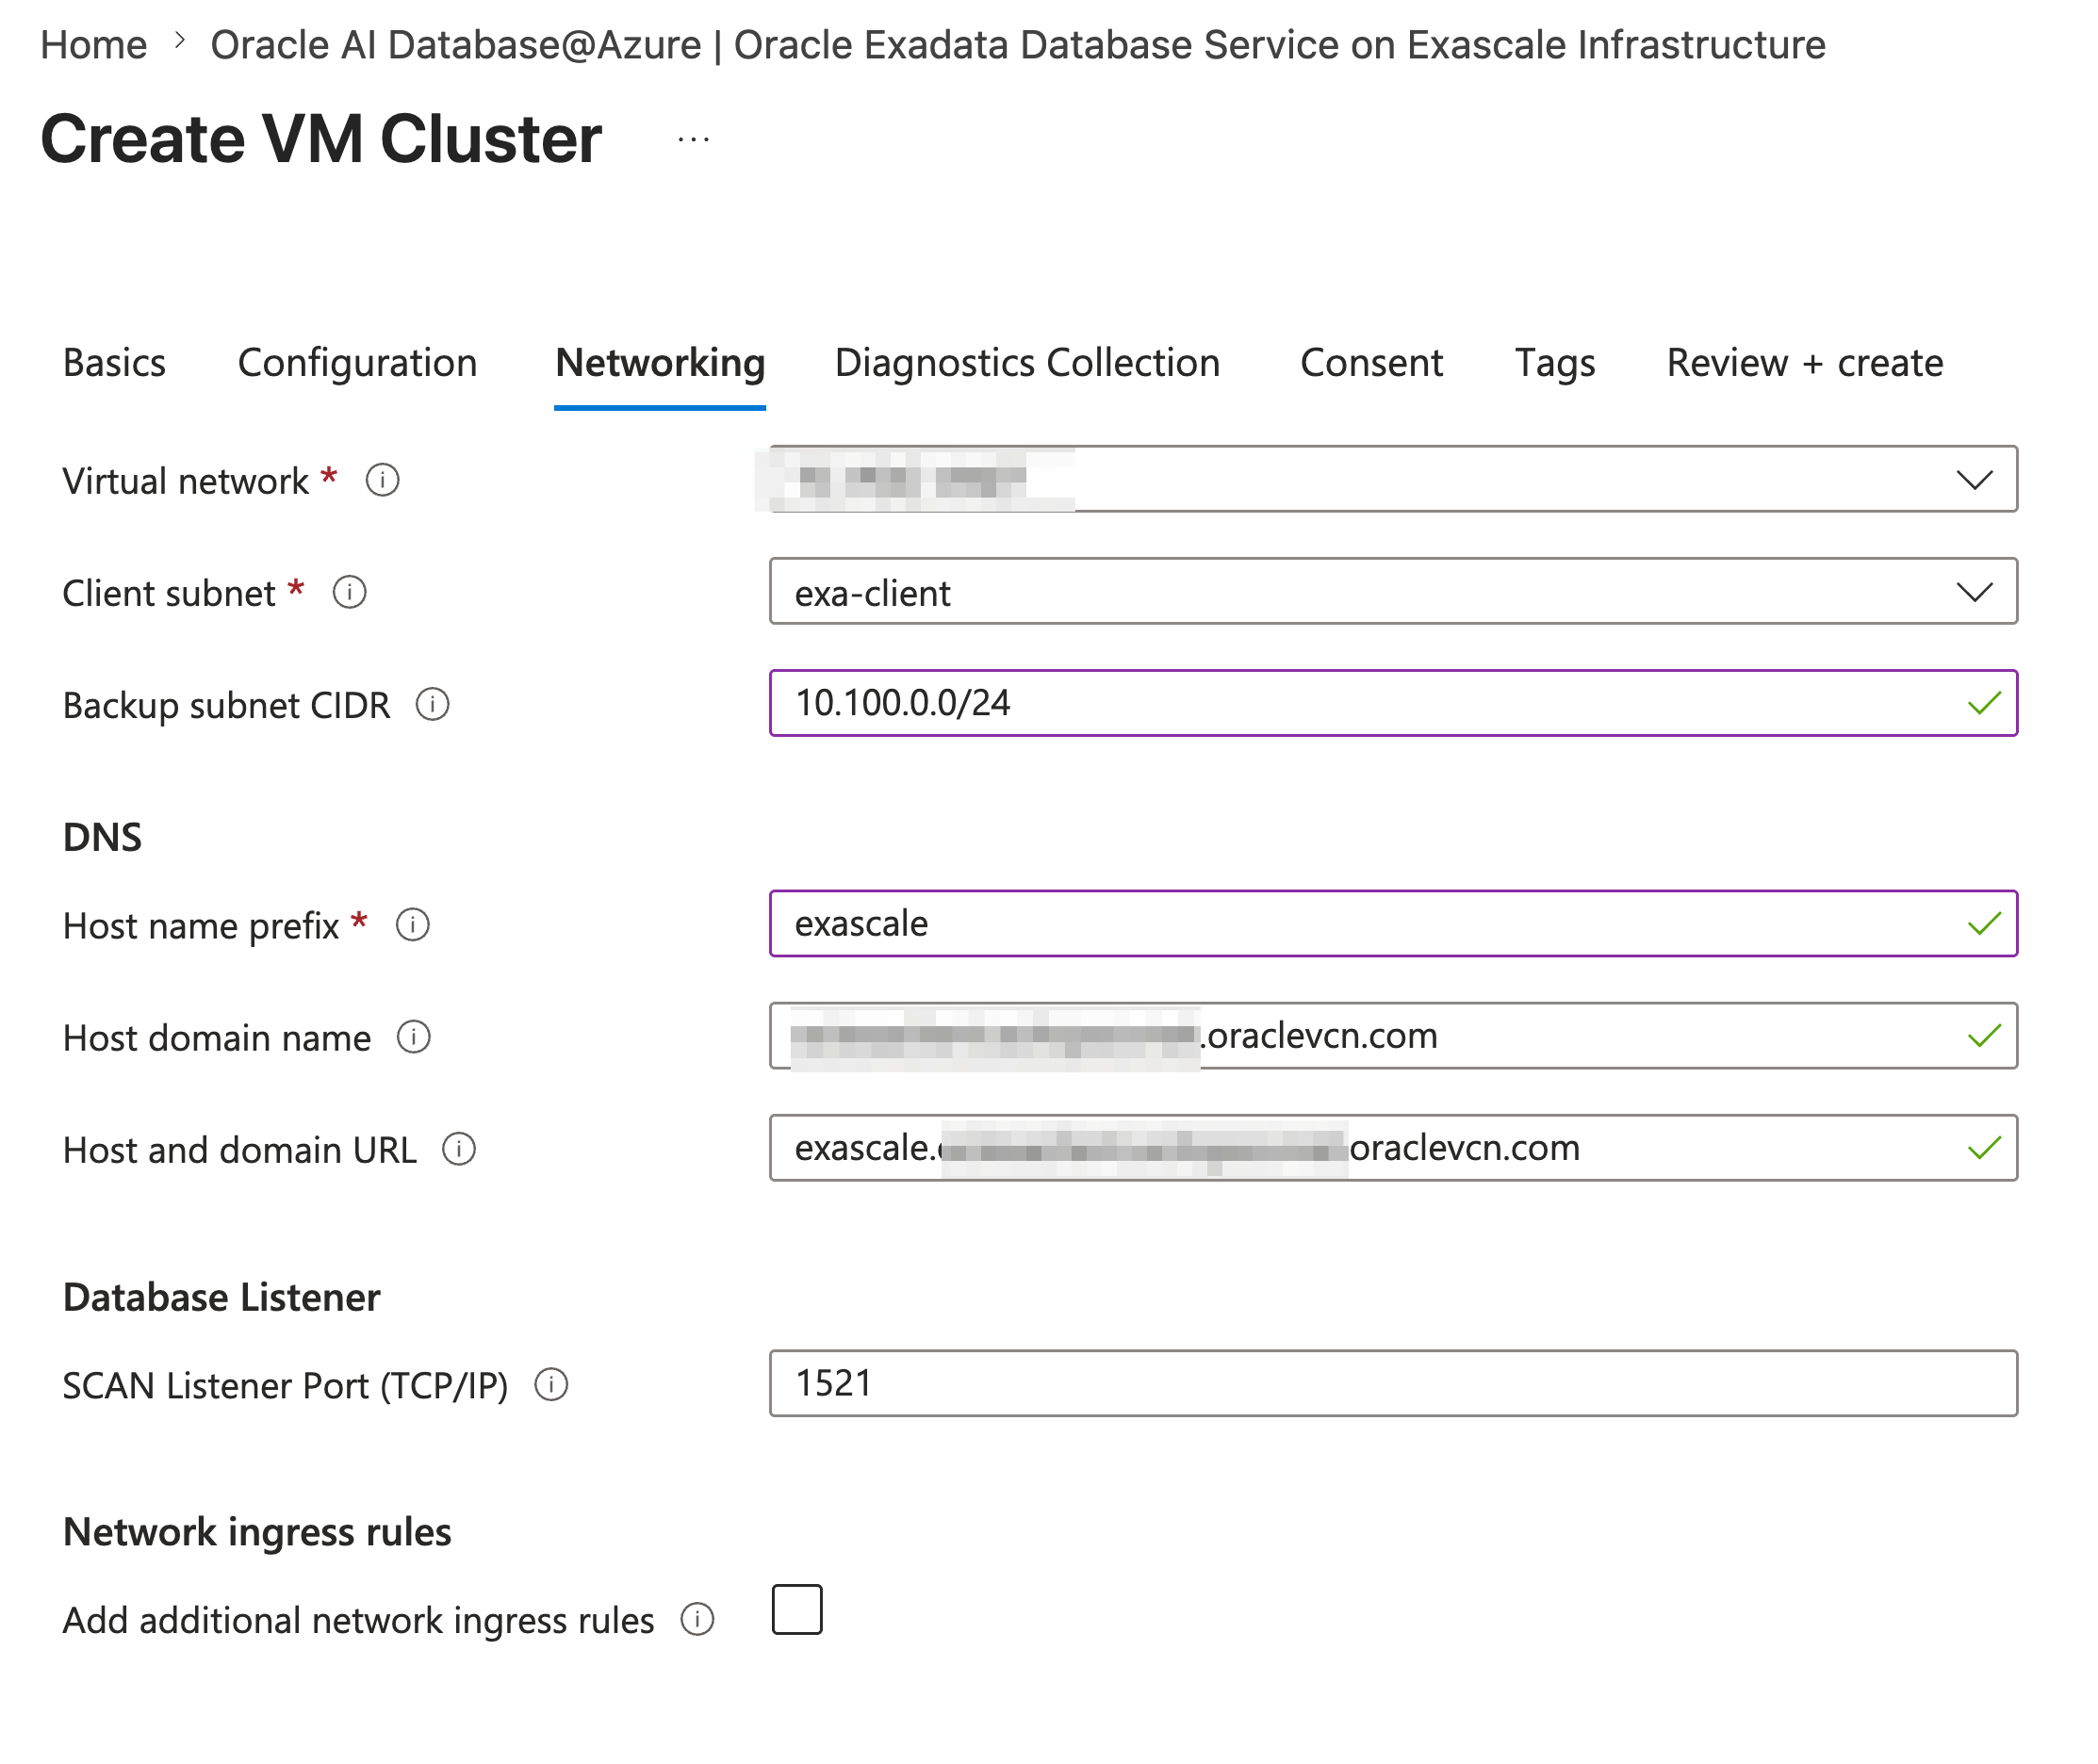
Task: Click info icon beside Virtual network
Action: 382,481
